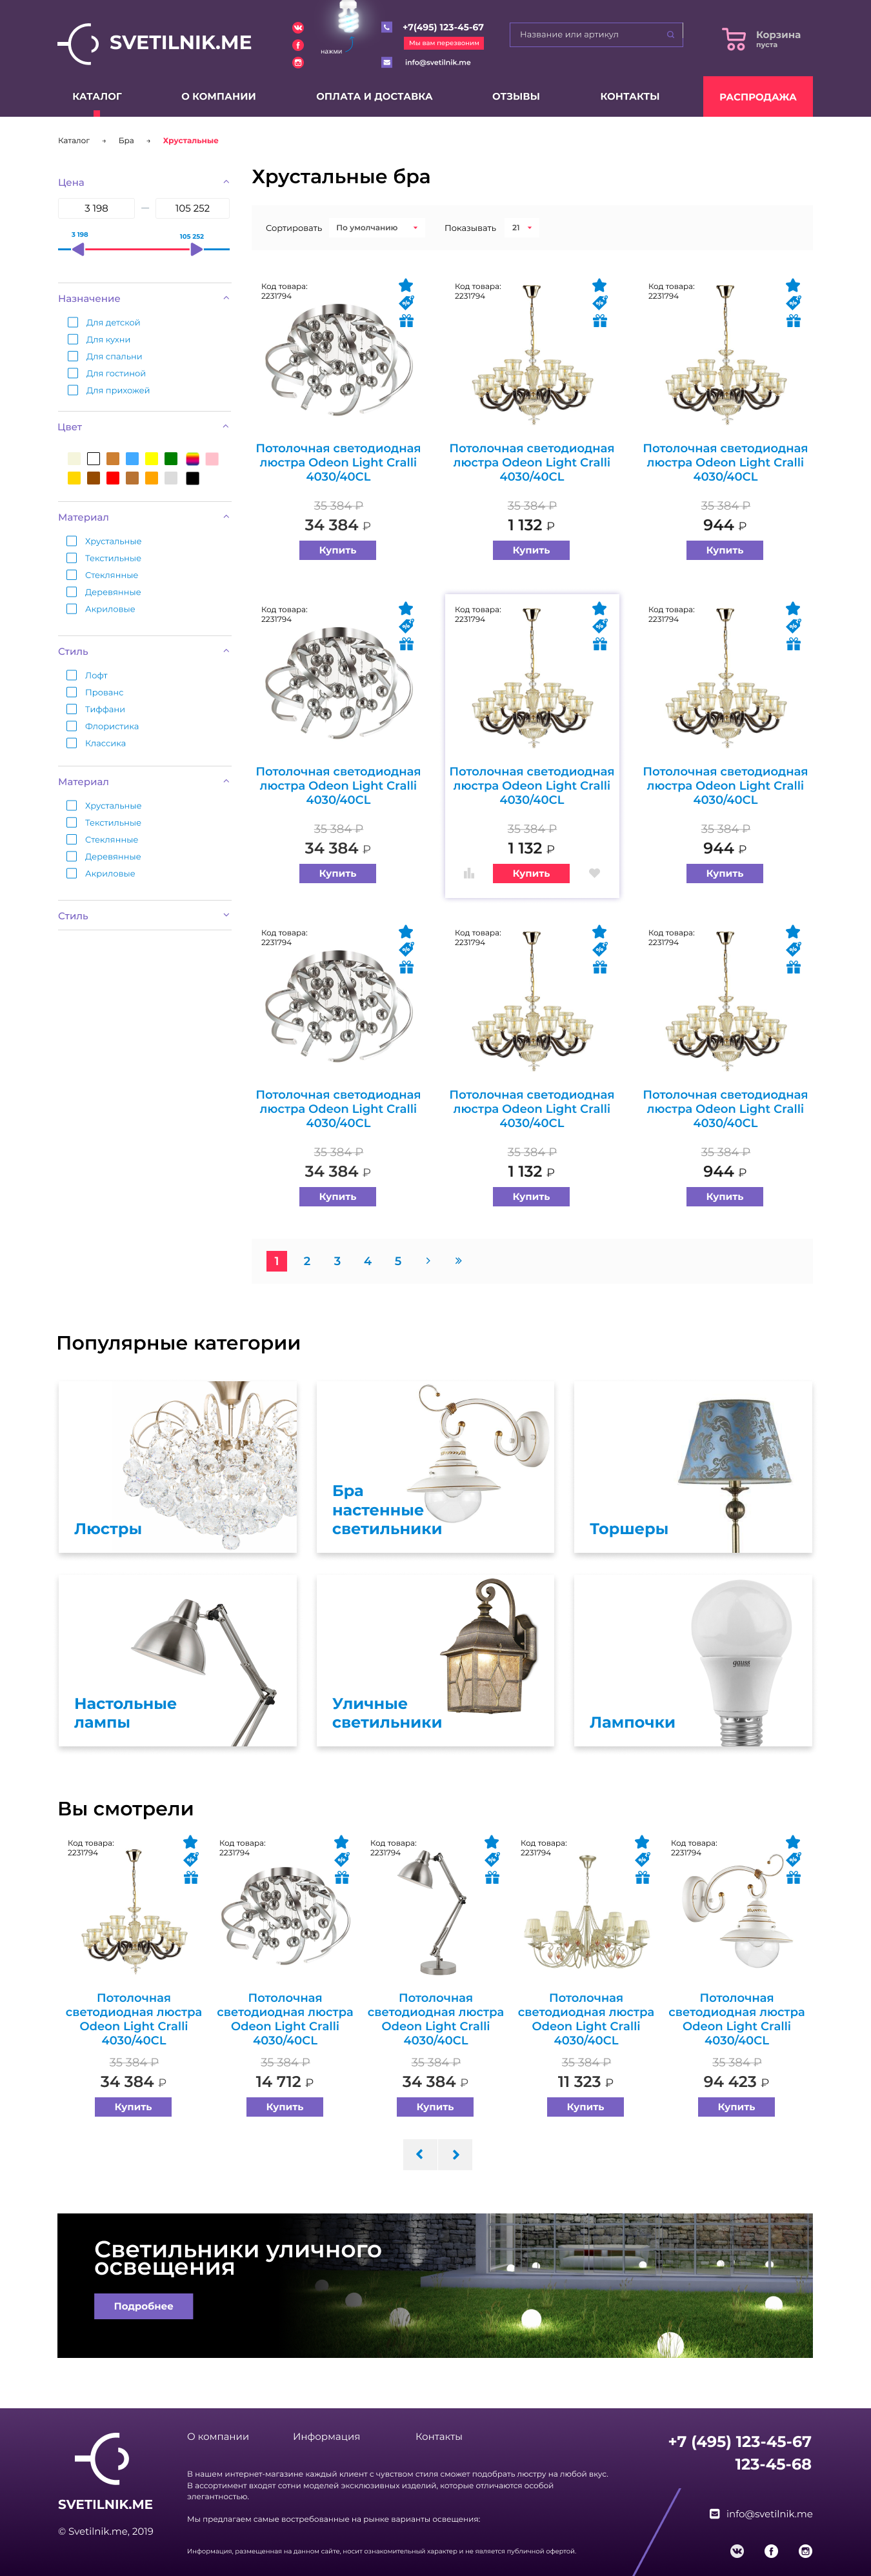Image resolution: width=871 pixels, height=2576 pixels.
Task: Go to page 3 in pagination
Action: tap(337, 1261)
